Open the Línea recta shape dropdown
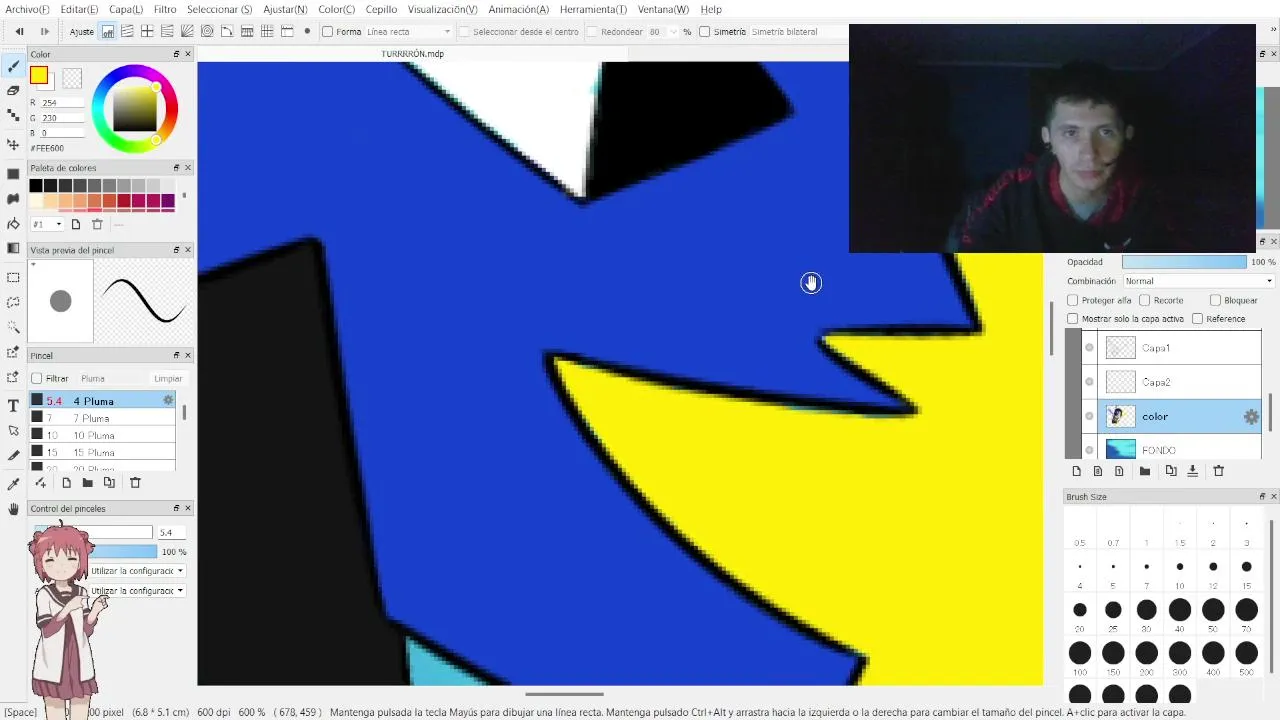Viewport: 1280px width, 720px height. [408, 32]
